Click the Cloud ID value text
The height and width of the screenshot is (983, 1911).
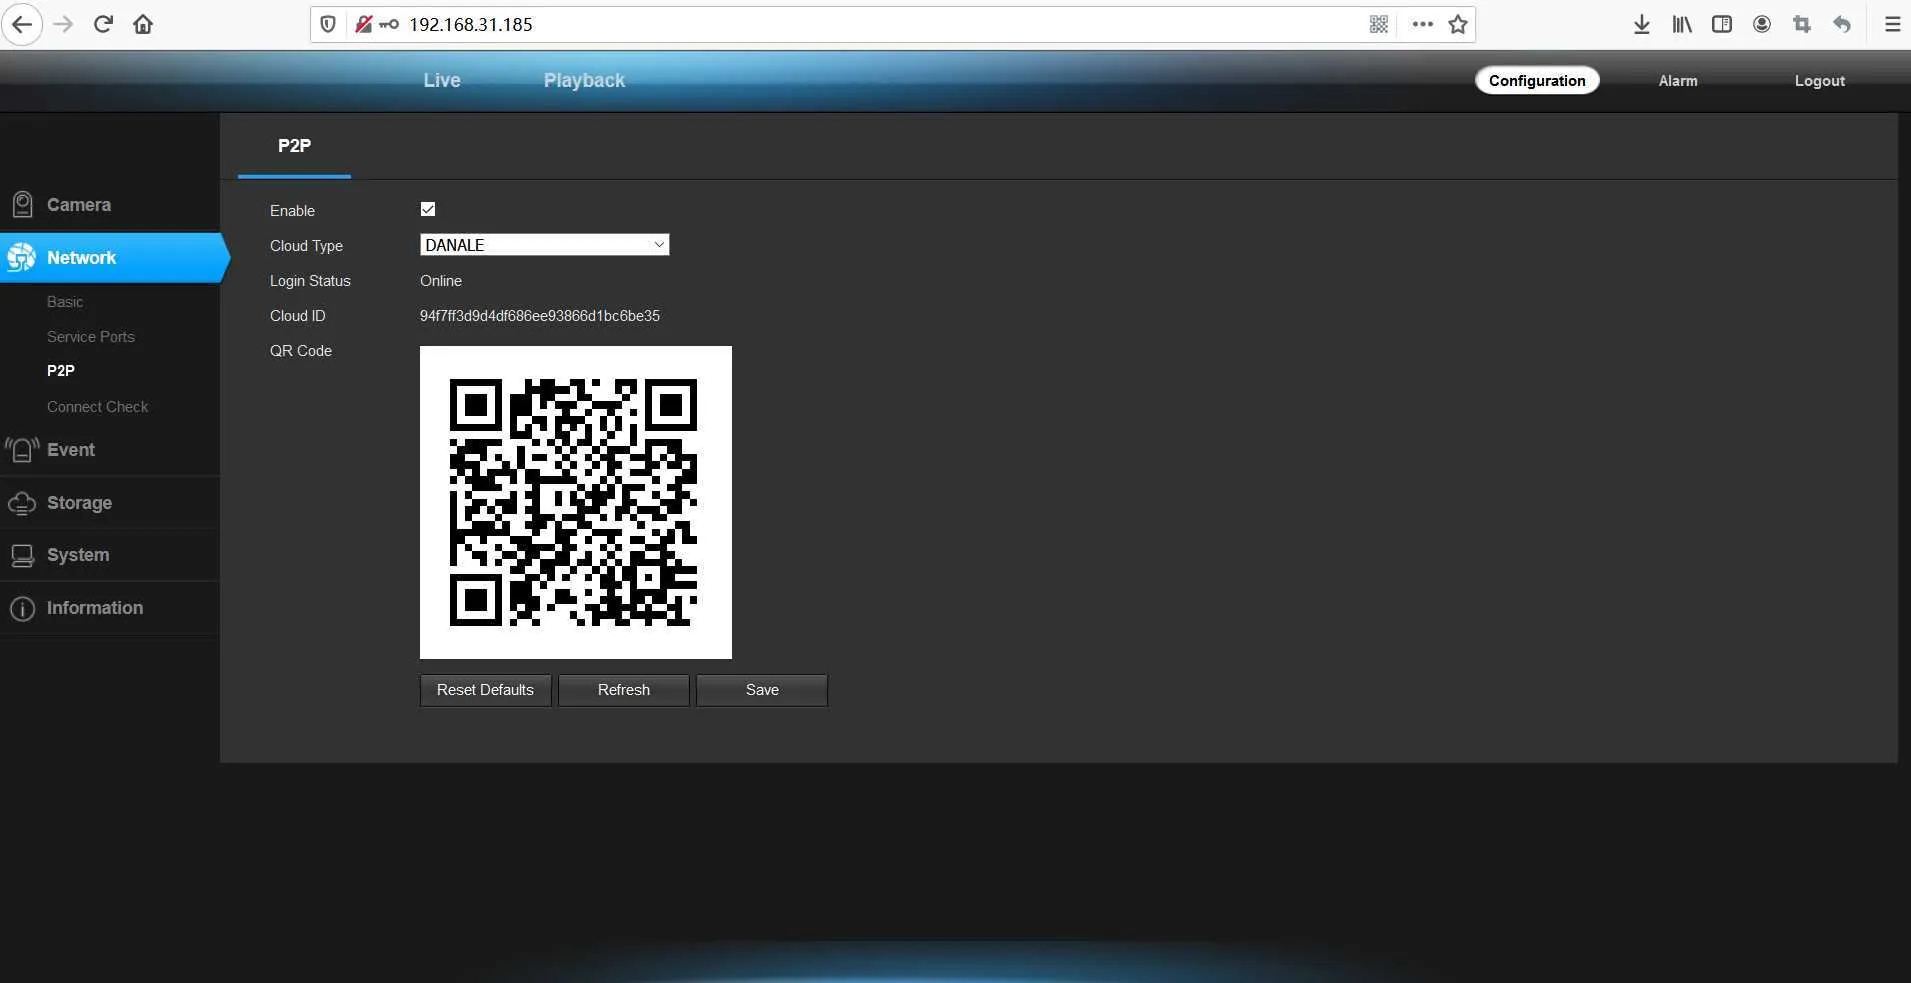pos(540,316)
